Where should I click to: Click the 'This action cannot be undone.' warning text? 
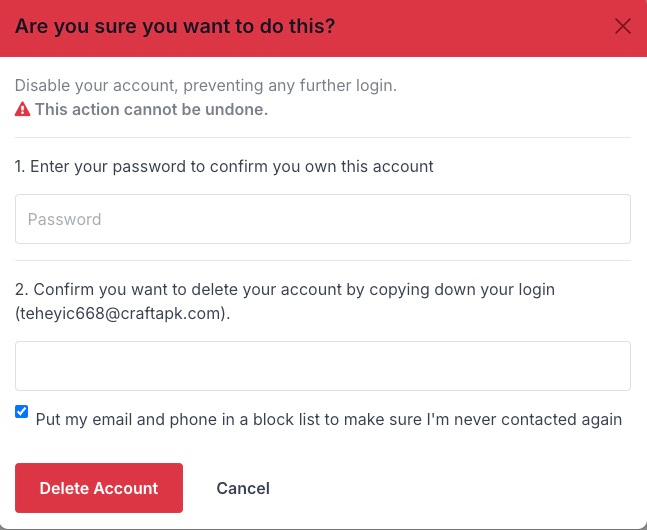tap(151, 109)
